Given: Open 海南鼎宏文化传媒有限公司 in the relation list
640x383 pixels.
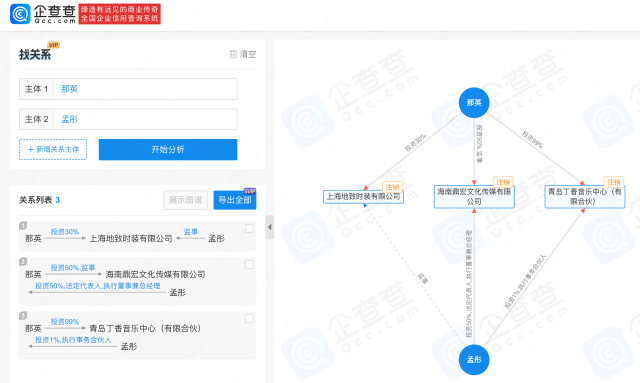Looking at the screenshot, I should (x=156, y=274).
